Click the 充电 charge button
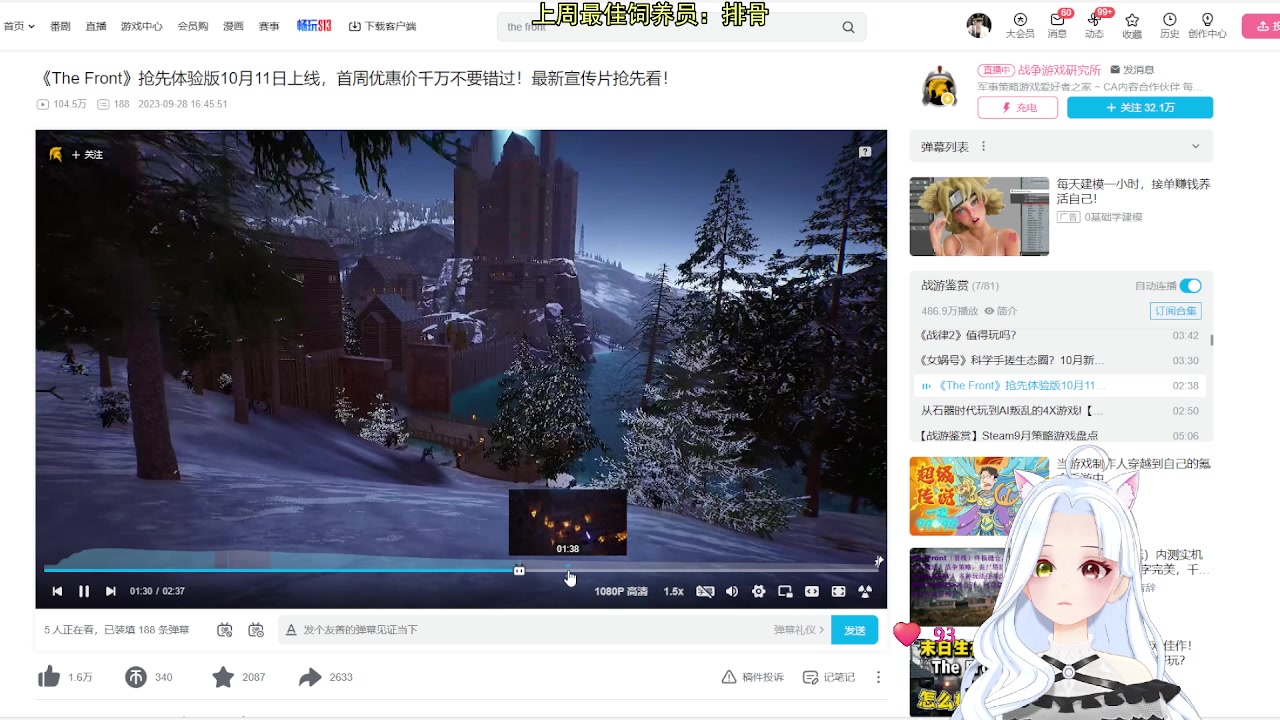1280x720 pixels. click(x=1018, y=108)
